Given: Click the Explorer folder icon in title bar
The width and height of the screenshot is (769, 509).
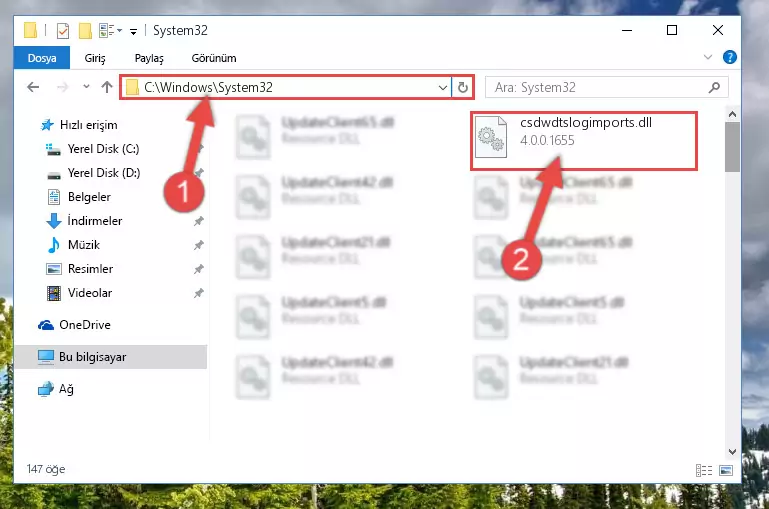Looking at the screenshot, I should pos(30,30).
